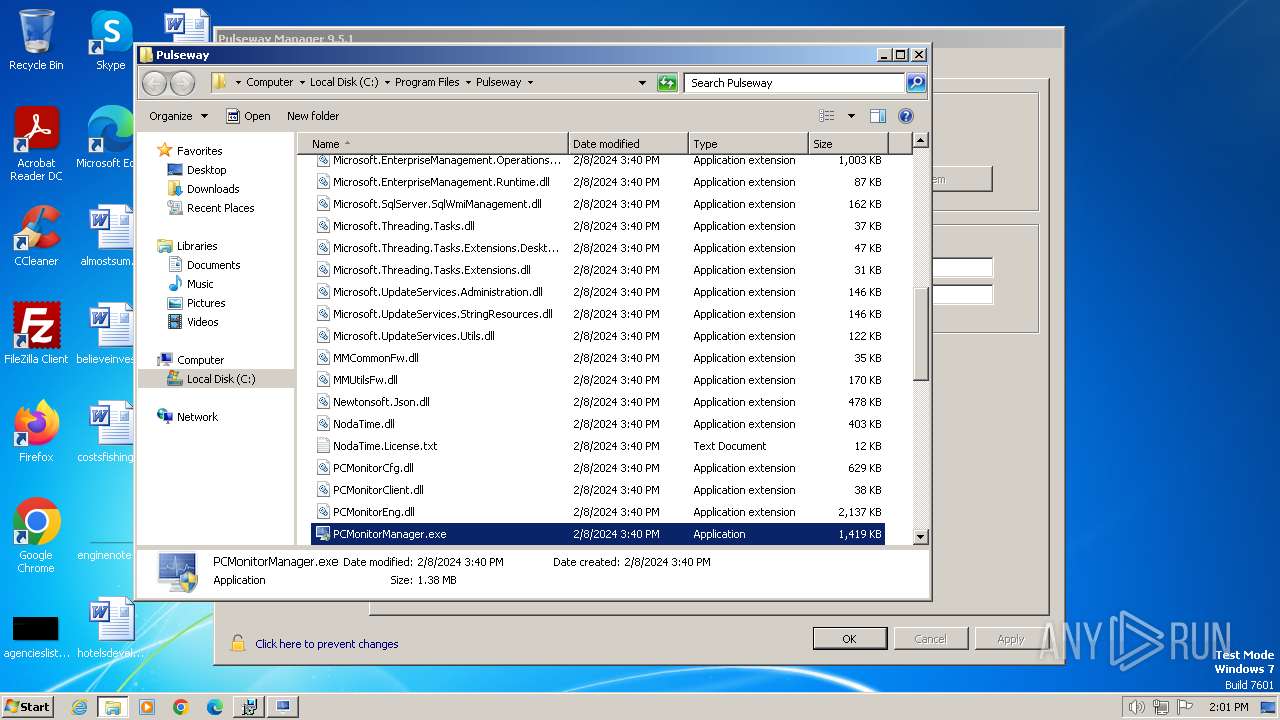Select the PCMonitorManager.exe file

click(x=598, y=534)
